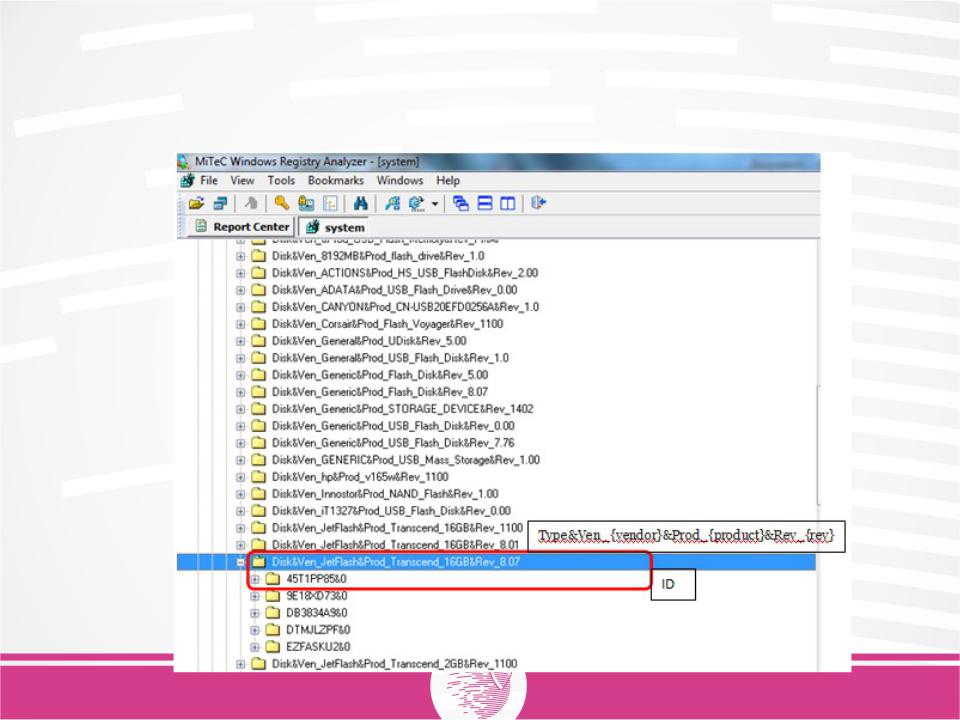Image resolution: width=960 pixels, height=720 pixels.
Task: Open the Windows menu
Action: click(400, 181)
